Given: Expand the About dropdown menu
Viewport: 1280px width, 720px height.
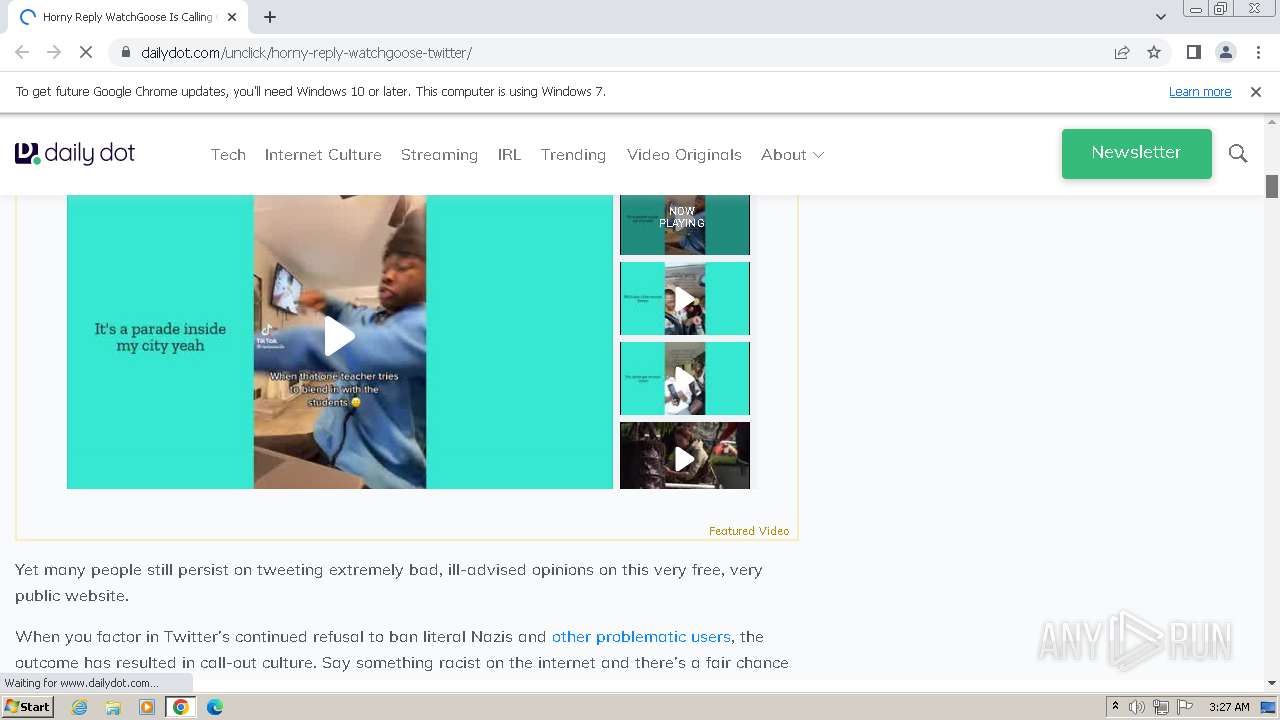Looking at the screenshot, I should point(792,155).
